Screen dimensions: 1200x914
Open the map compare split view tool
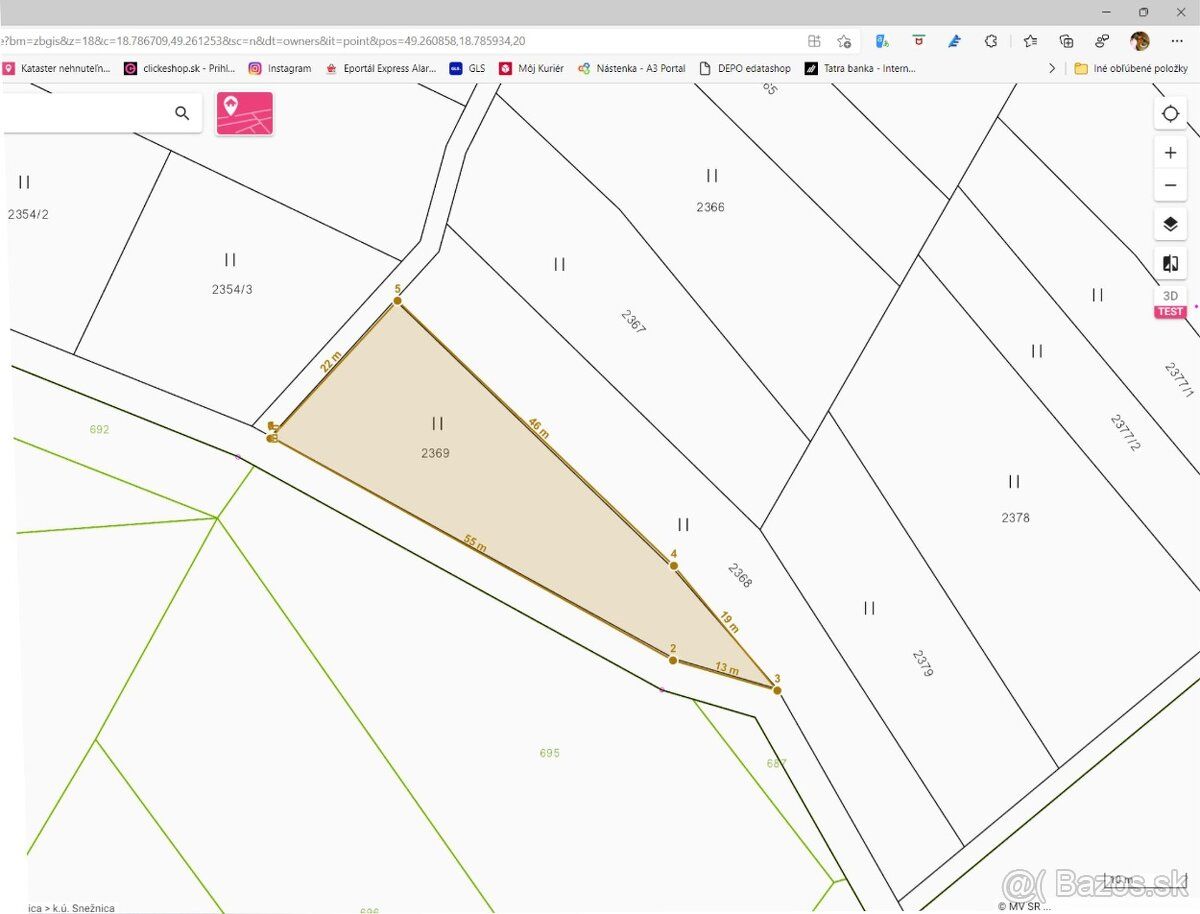coord(1170,264)
